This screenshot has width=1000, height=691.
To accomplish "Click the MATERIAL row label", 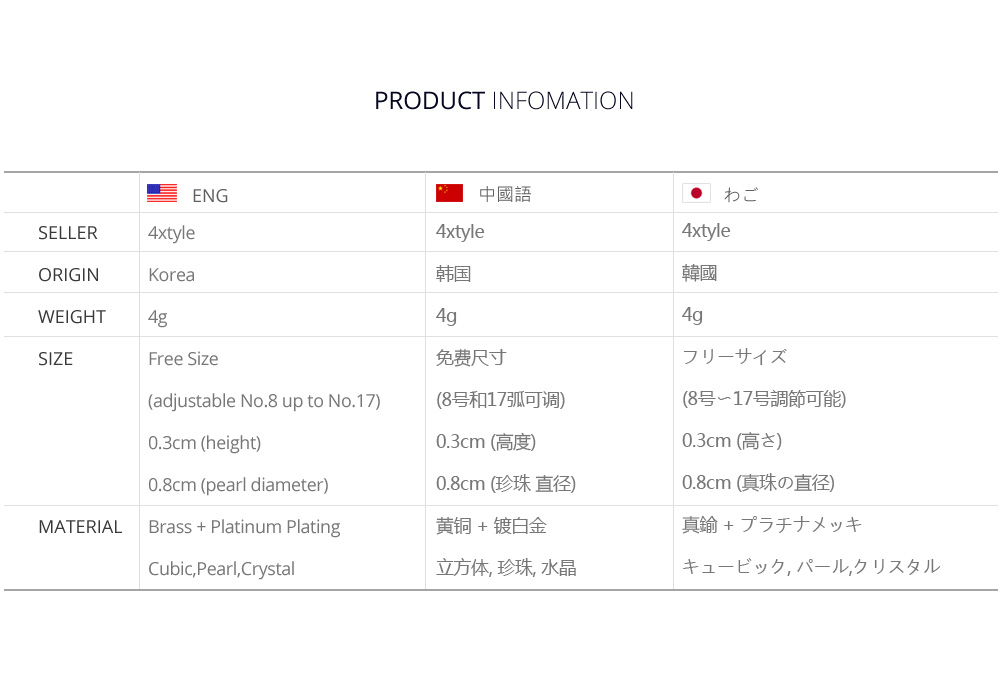I will click(80, 526).
